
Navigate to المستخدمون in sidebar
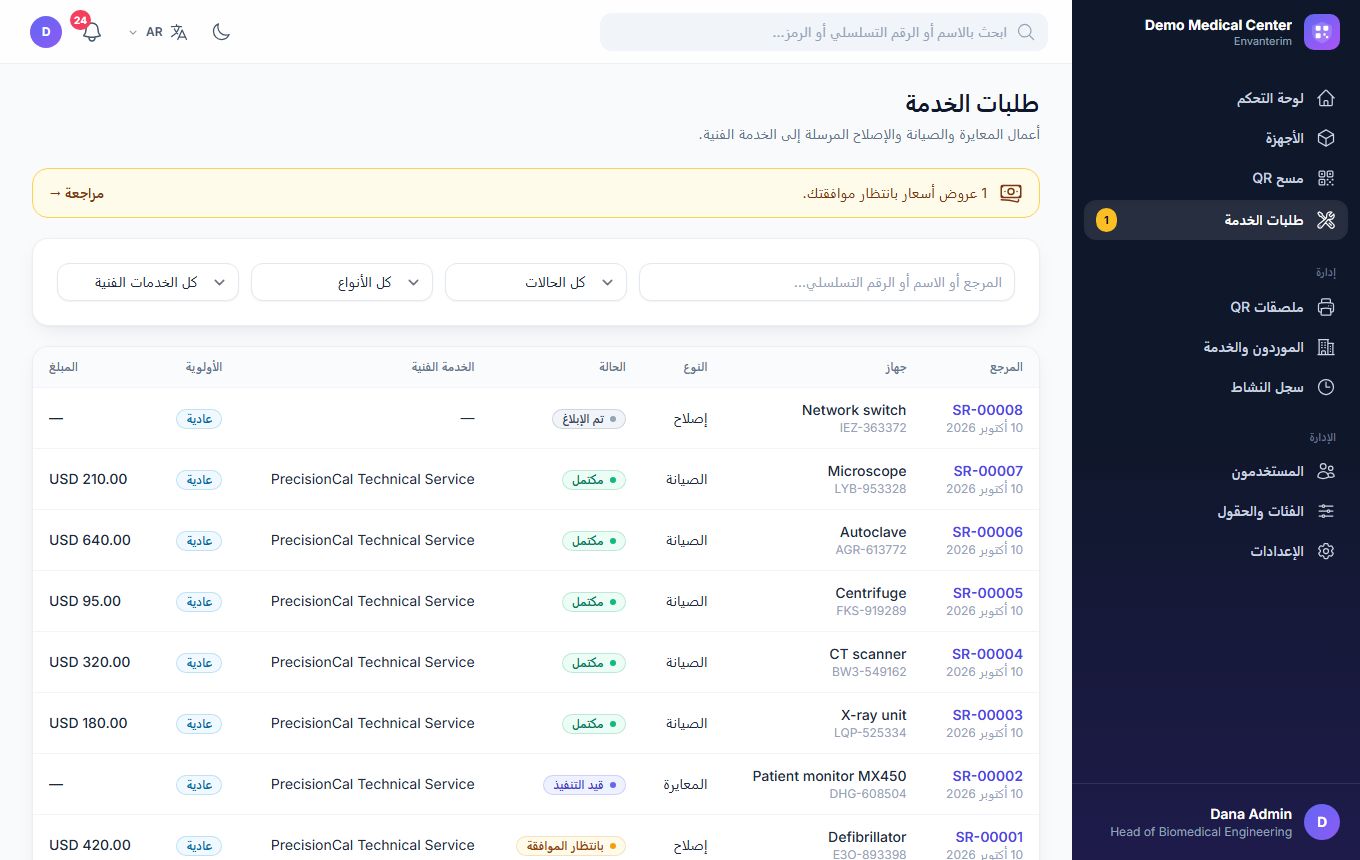[x=1216, y=471]
